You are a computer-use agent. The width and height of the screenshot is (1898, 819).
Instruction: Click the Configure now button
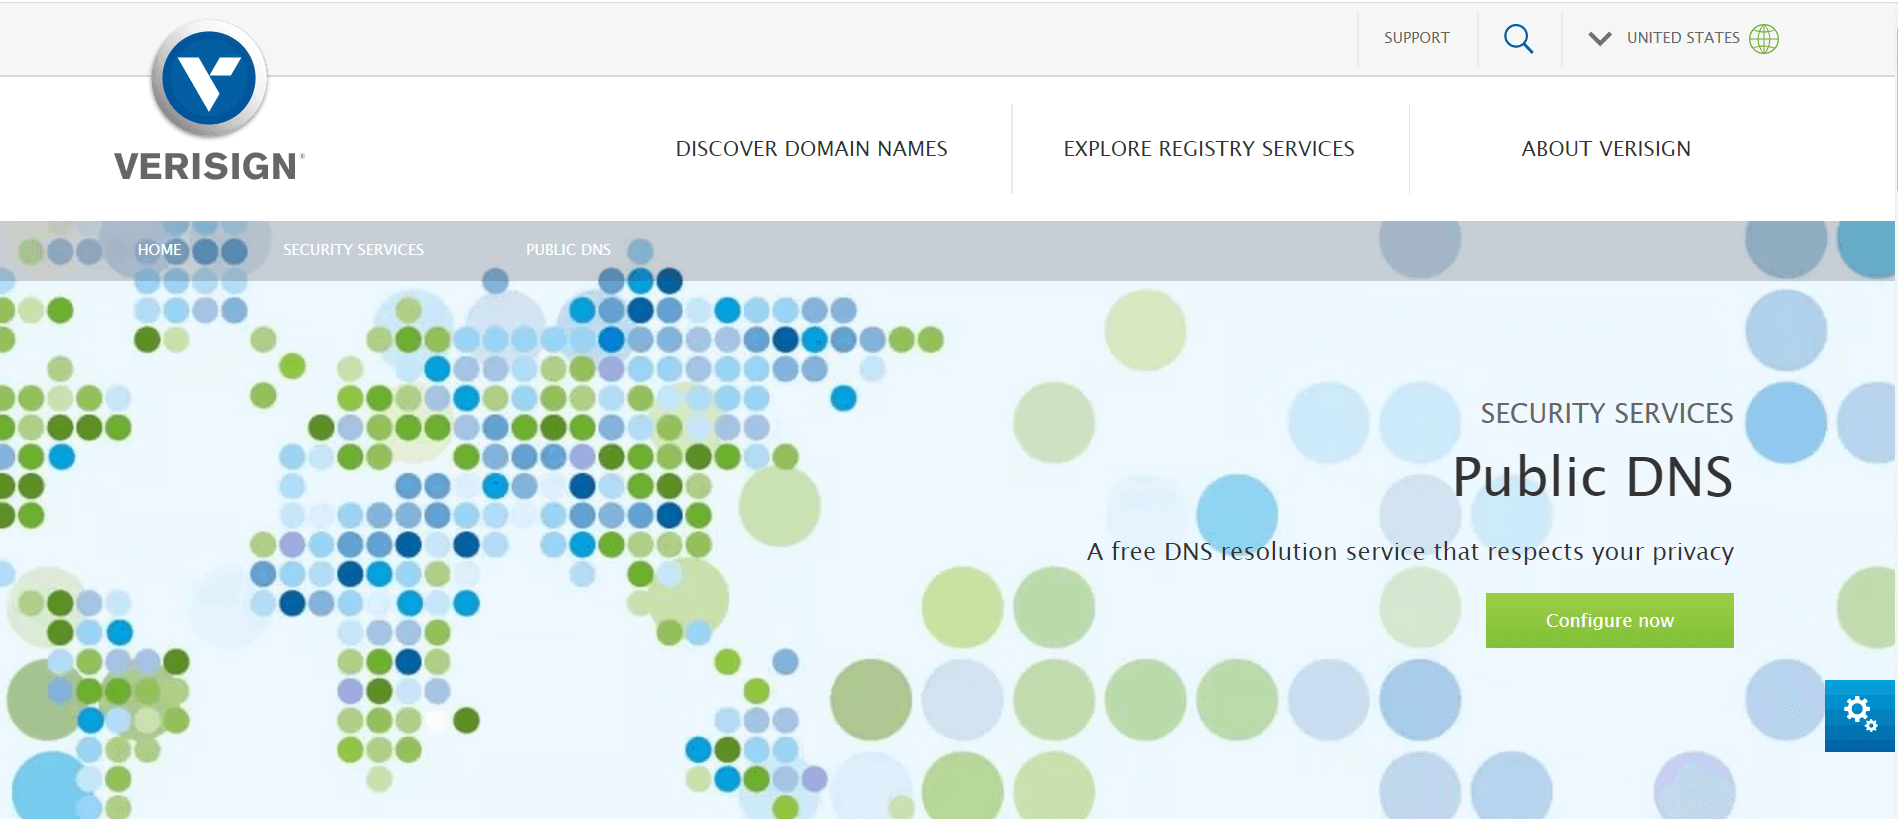pos(1609,620)
